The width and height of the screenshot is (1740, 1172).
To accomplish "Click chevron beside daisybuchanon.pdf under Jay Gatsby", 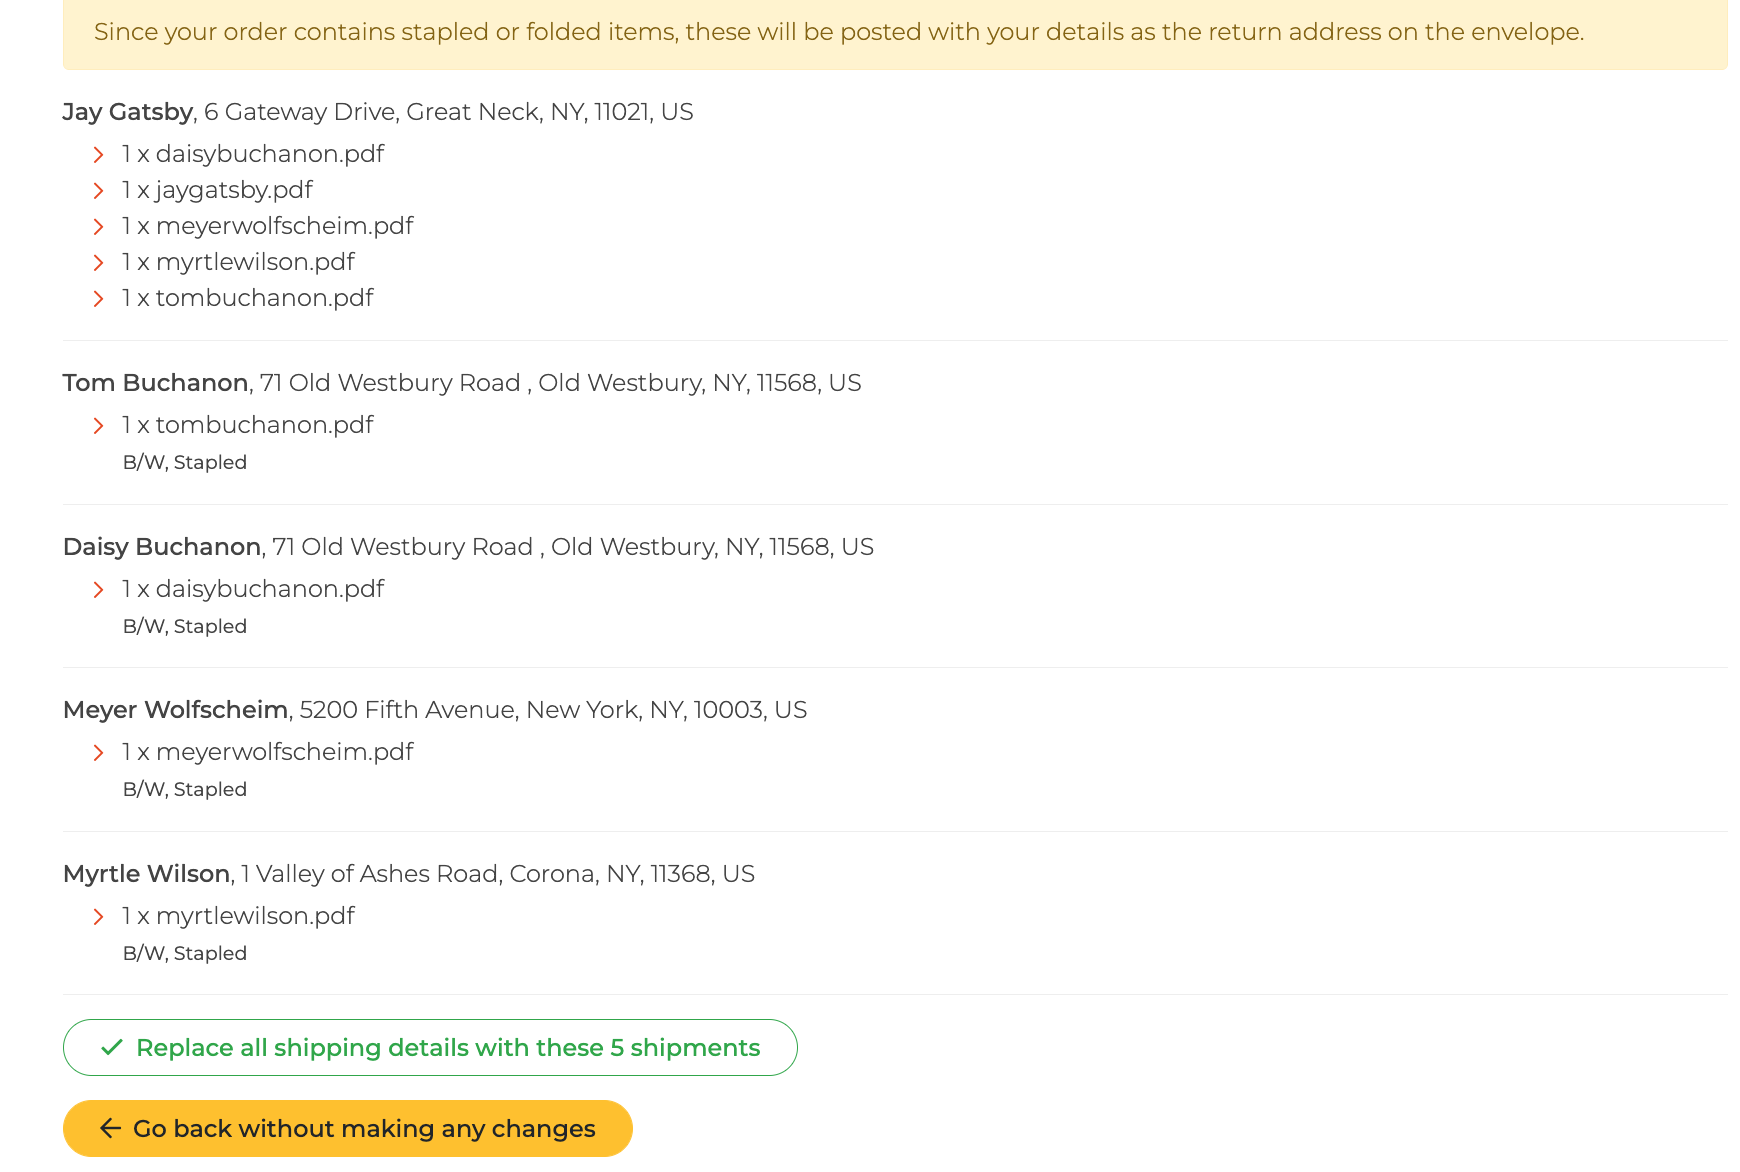I will [98, 155].
